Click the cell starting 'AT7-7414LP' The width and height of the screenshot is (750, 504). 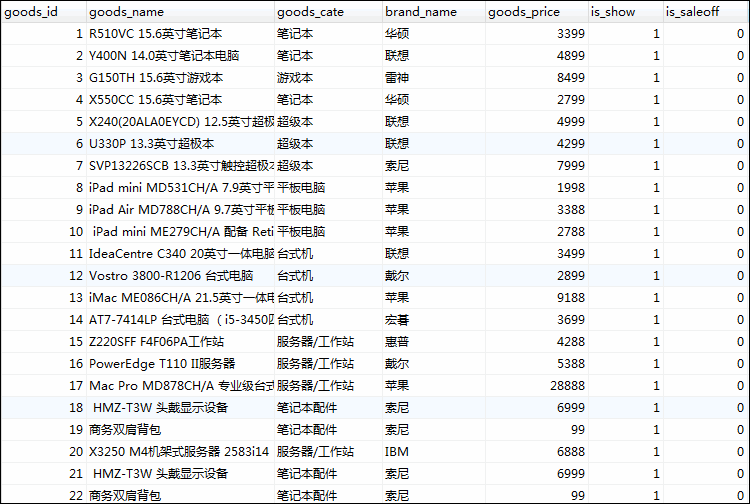click(180, 320)
